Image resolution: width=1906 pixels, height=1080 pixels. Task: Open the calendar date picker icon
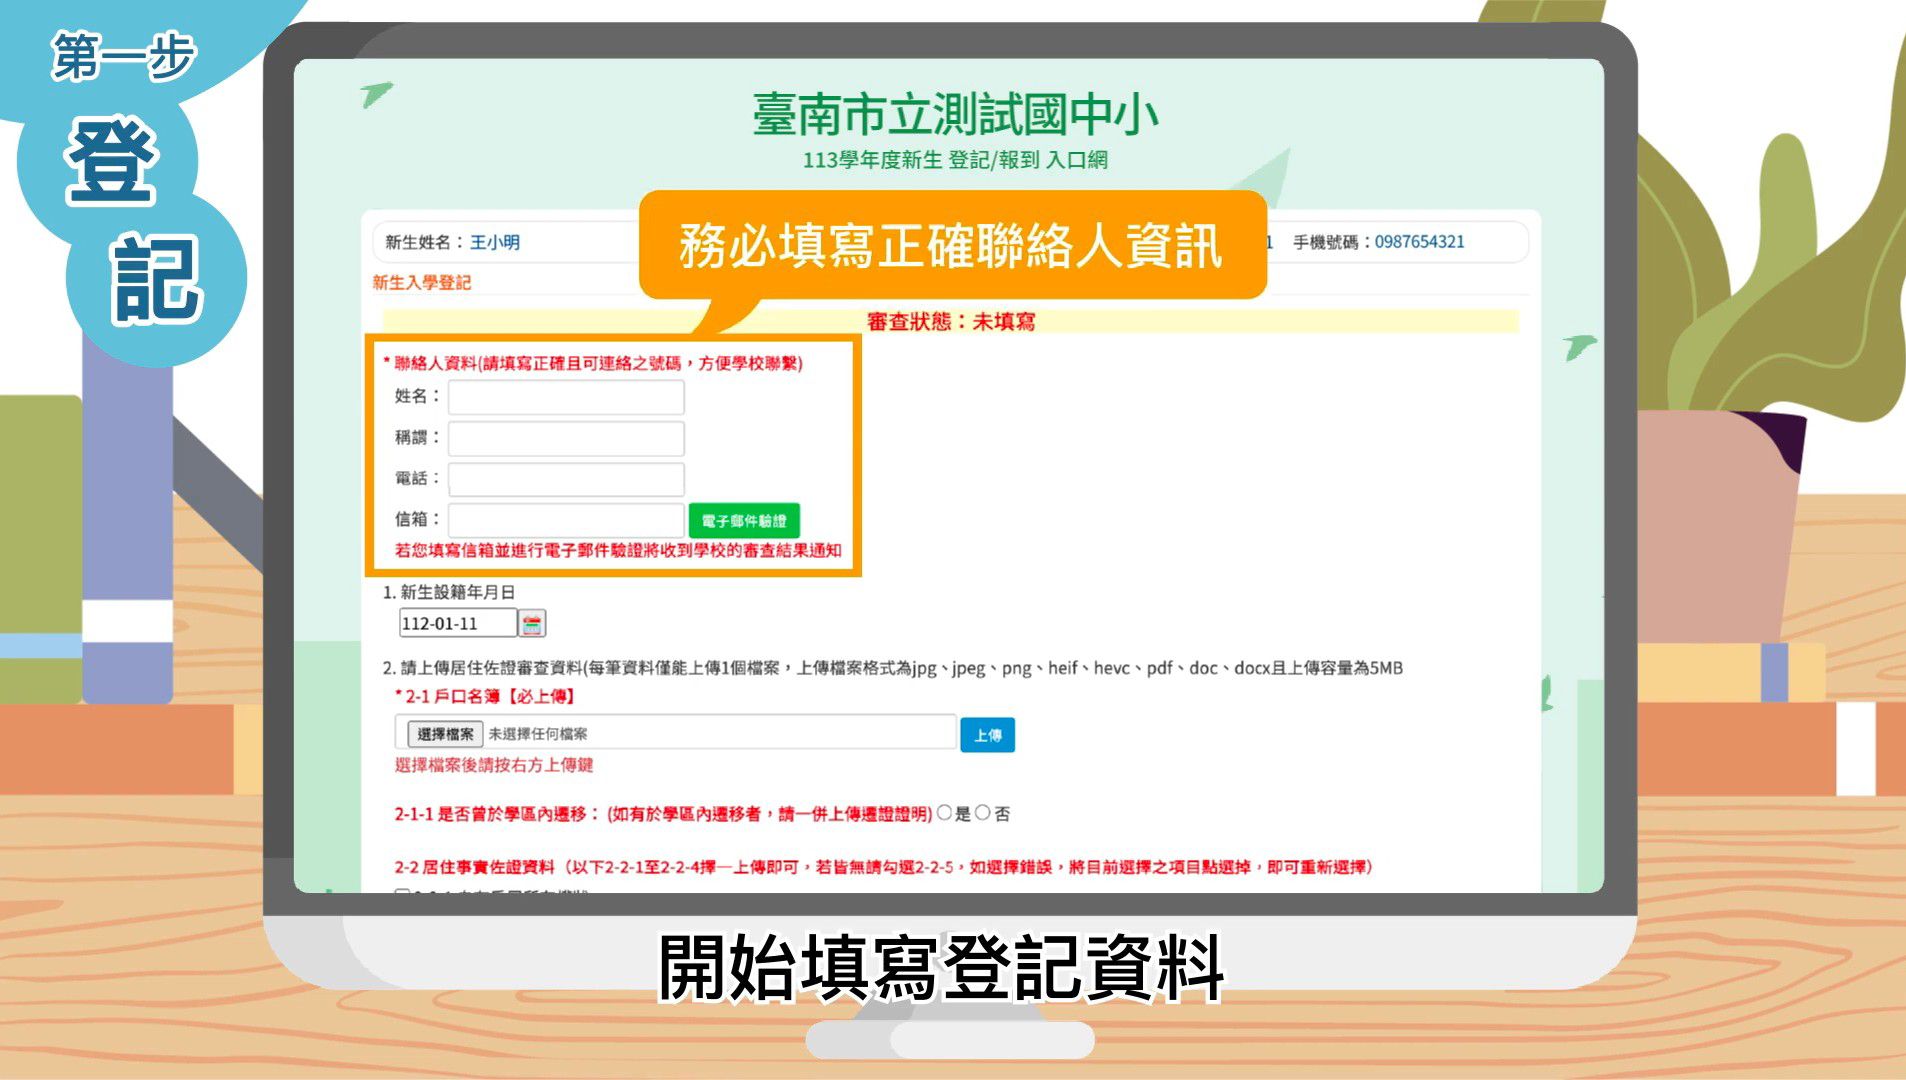click(532, 624)
